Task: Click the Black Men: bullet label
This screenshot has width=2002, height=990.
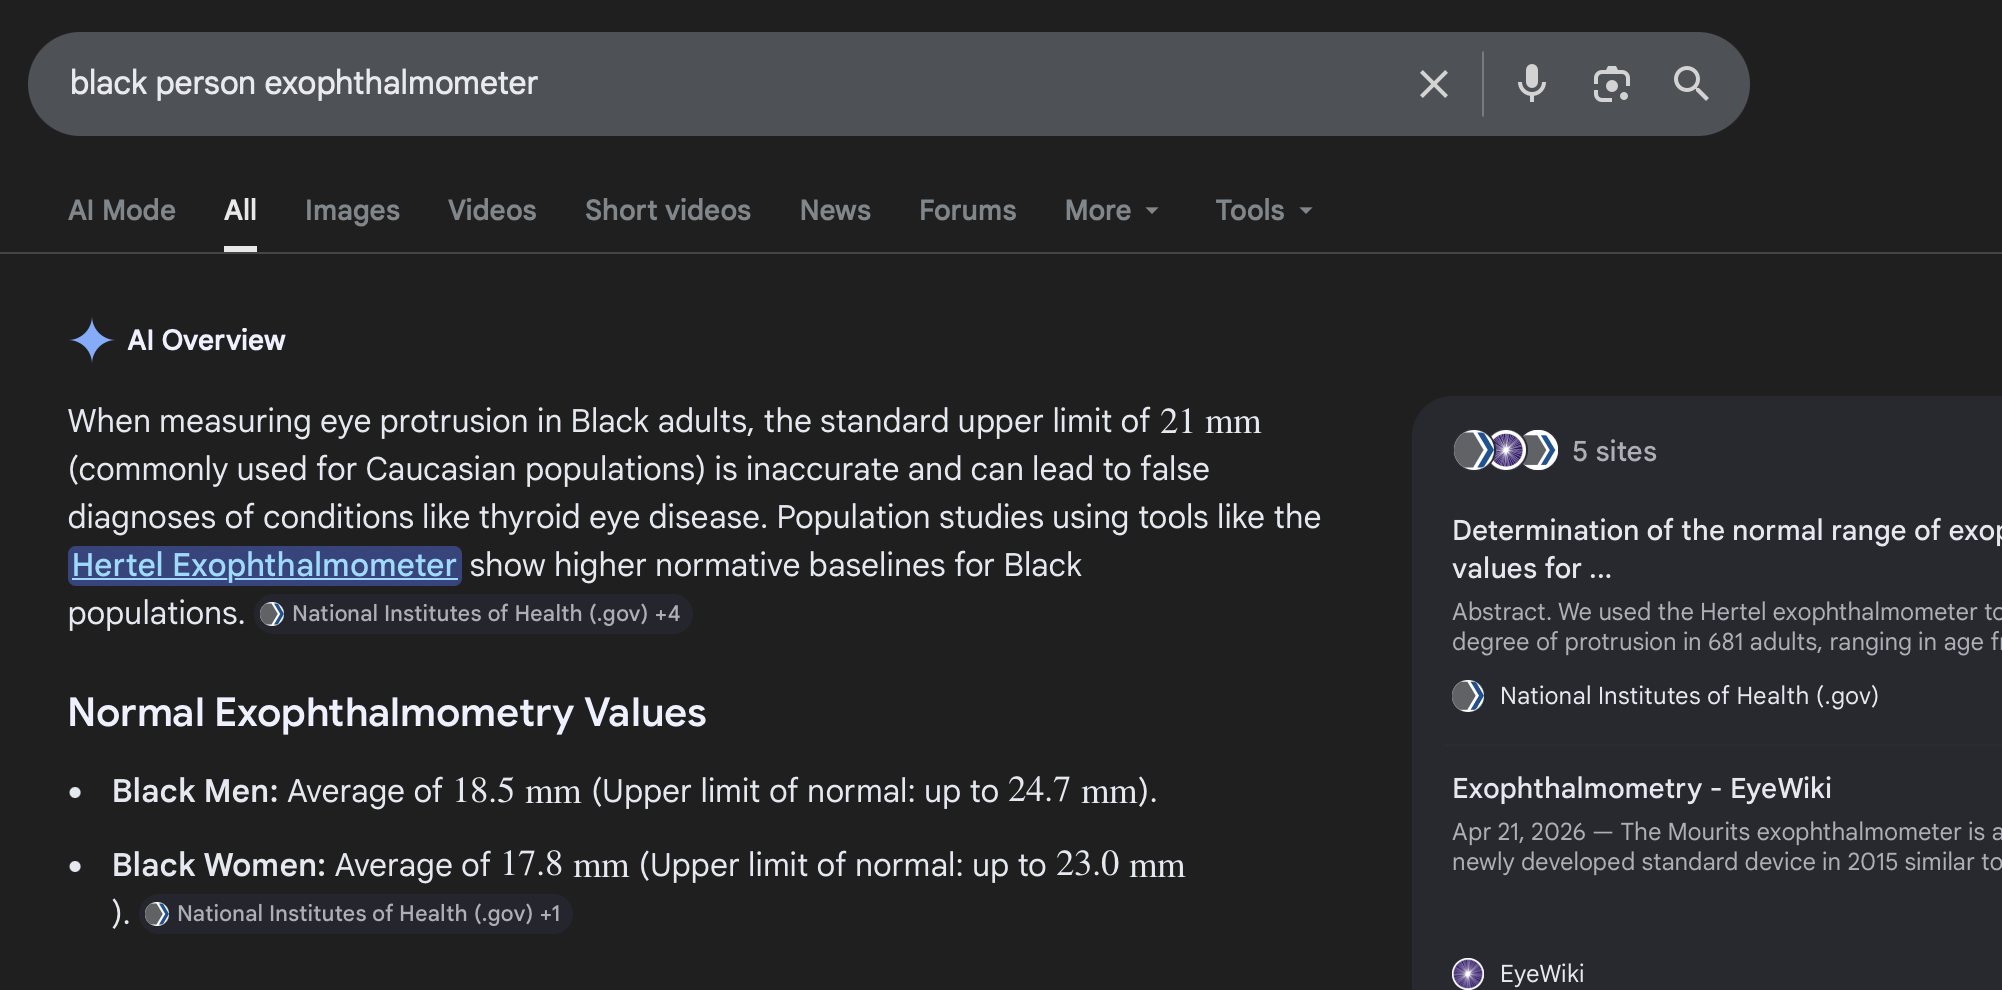Action: point(195,791)
